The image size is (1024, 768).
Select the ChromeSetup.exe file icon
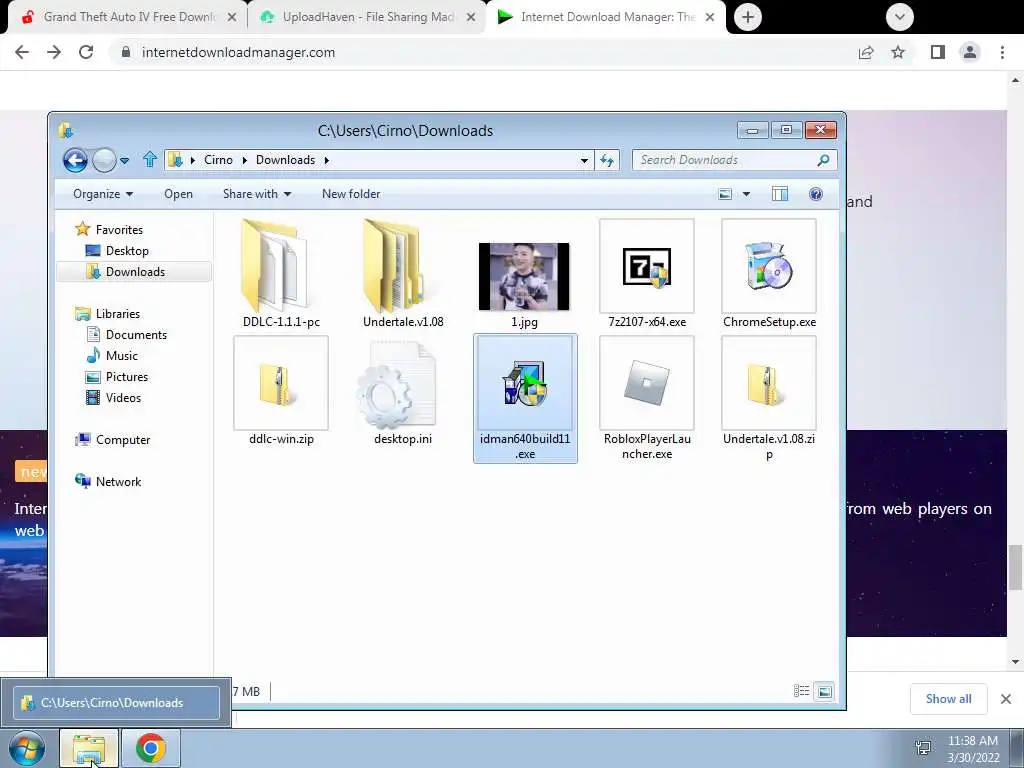tap(769, 266)
